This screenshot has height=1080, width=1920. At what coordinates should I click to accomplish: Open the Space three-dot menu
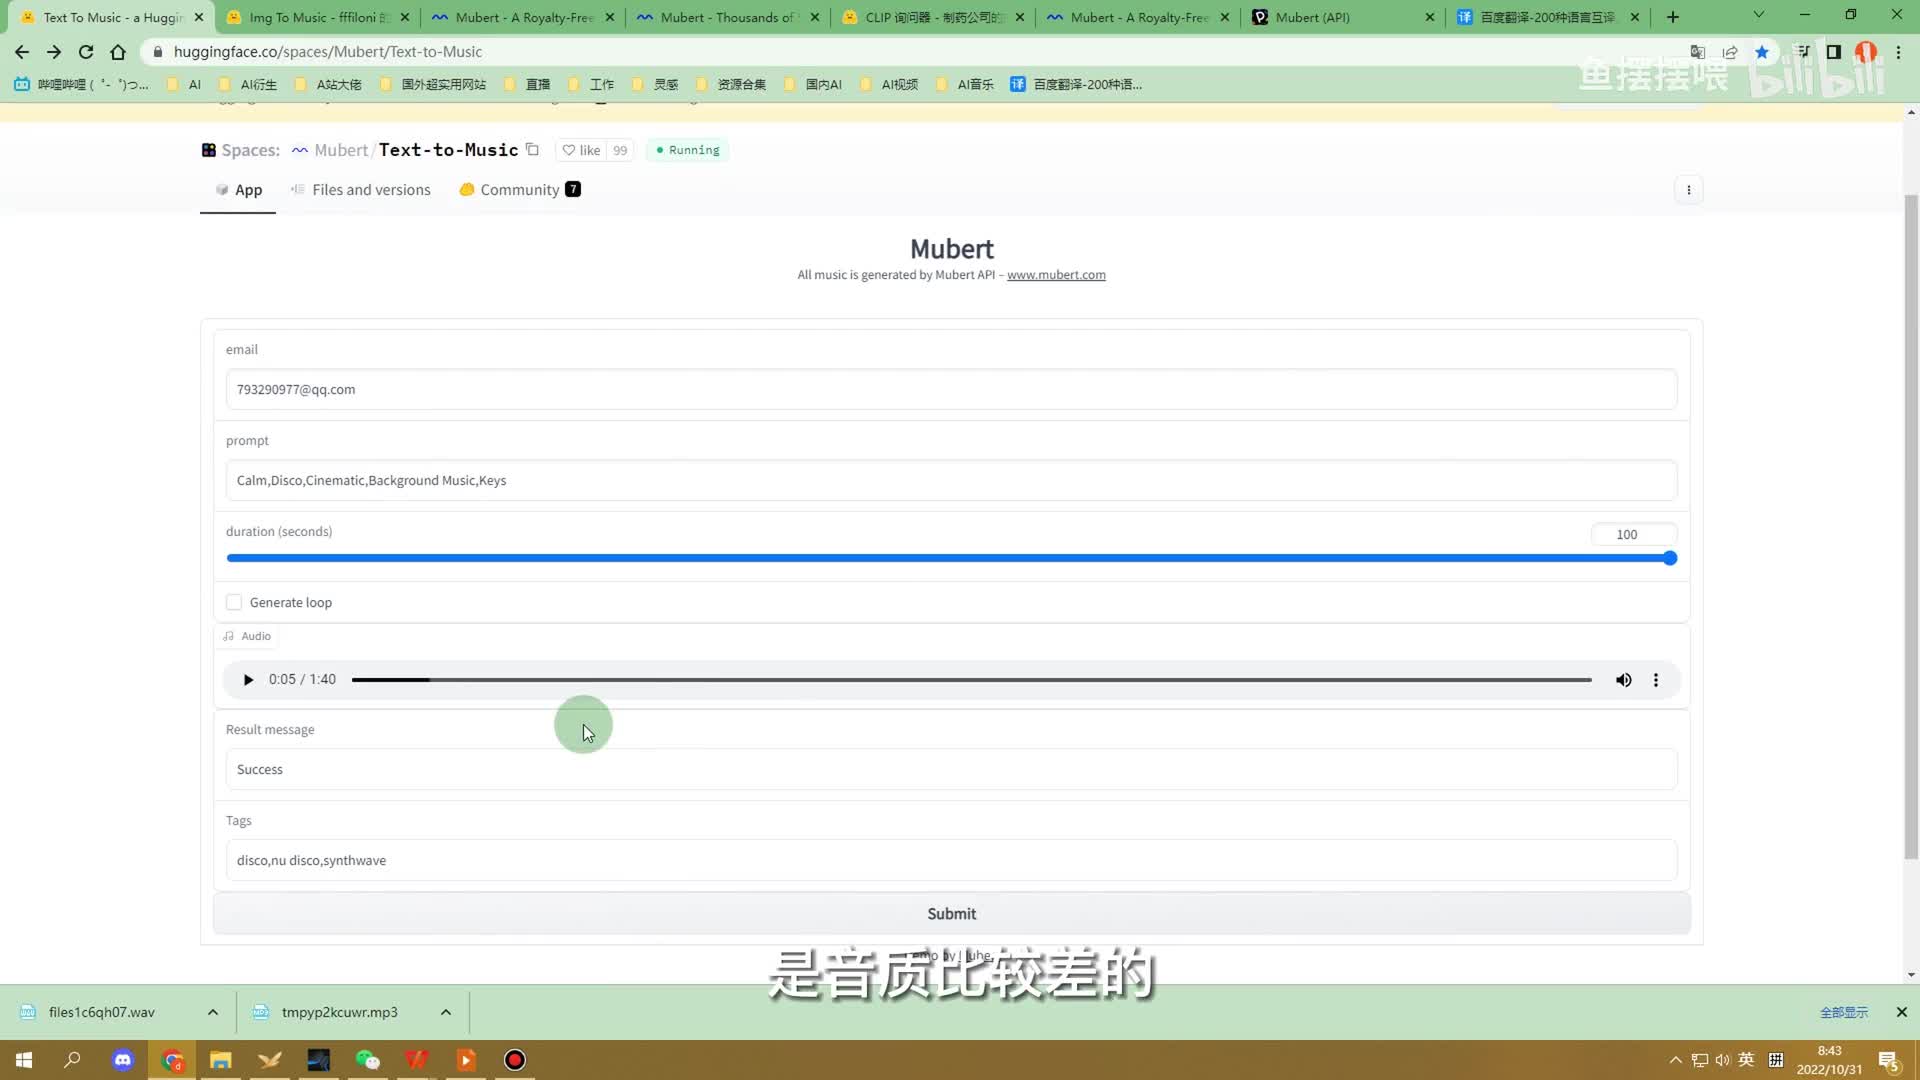coord(1688,190)
